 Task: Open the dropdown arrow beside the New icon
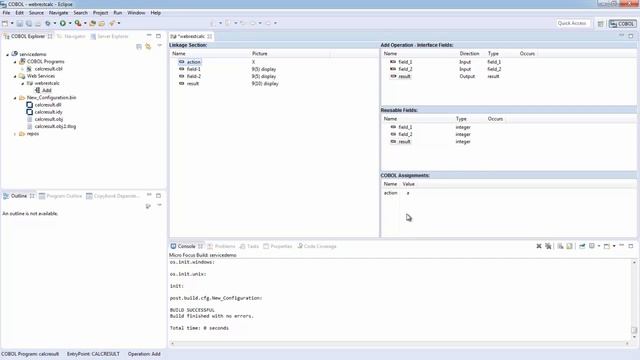point(12,23)
